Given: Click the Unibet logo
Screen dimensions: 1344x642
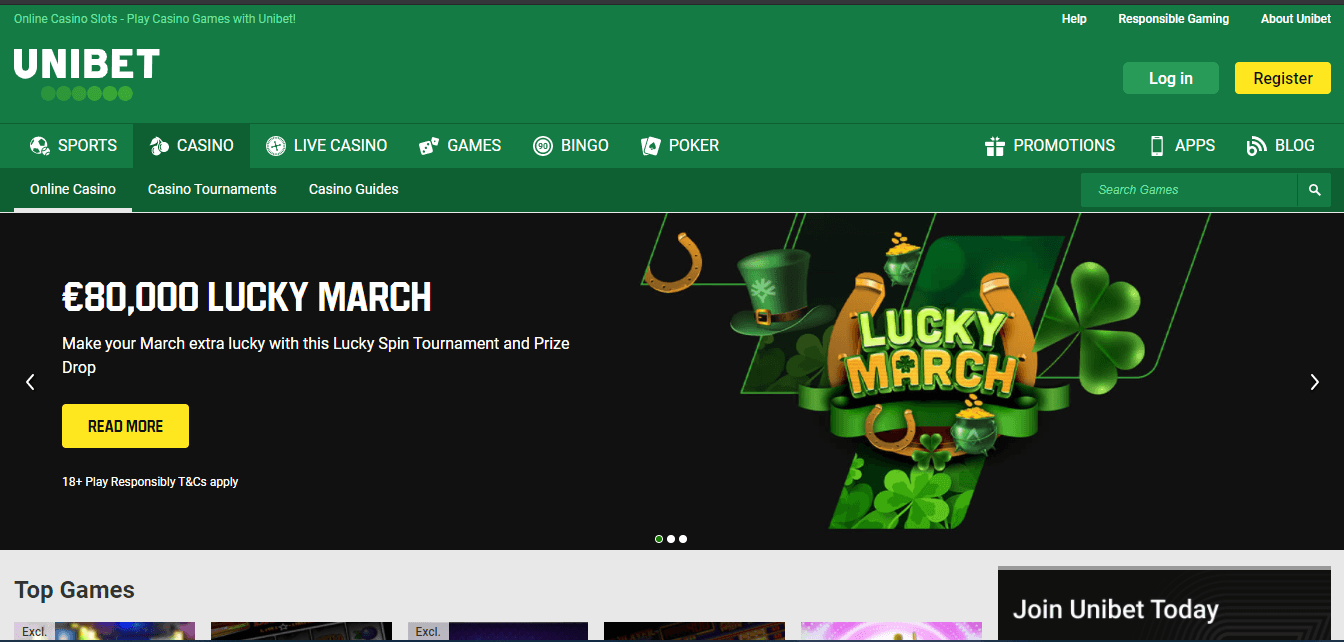Looking at the screenshot, I should click(87, 75).
